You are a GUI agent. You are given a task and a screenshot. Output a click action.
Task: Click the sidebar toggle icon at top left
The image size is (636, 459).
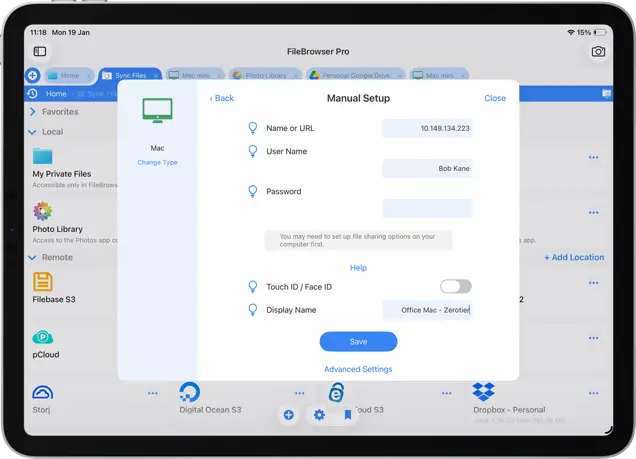tap(40, 51)
